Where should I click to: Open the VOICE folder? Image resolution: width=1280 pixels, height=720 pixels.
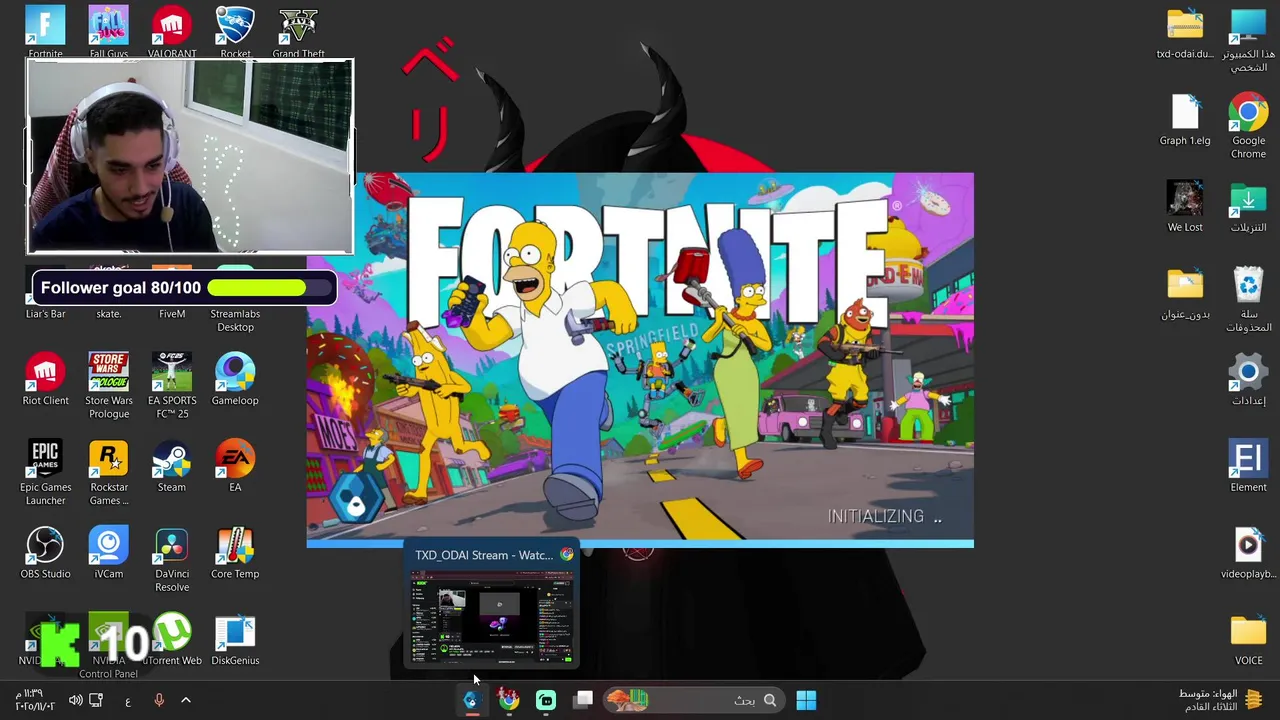click(1248, 640)
